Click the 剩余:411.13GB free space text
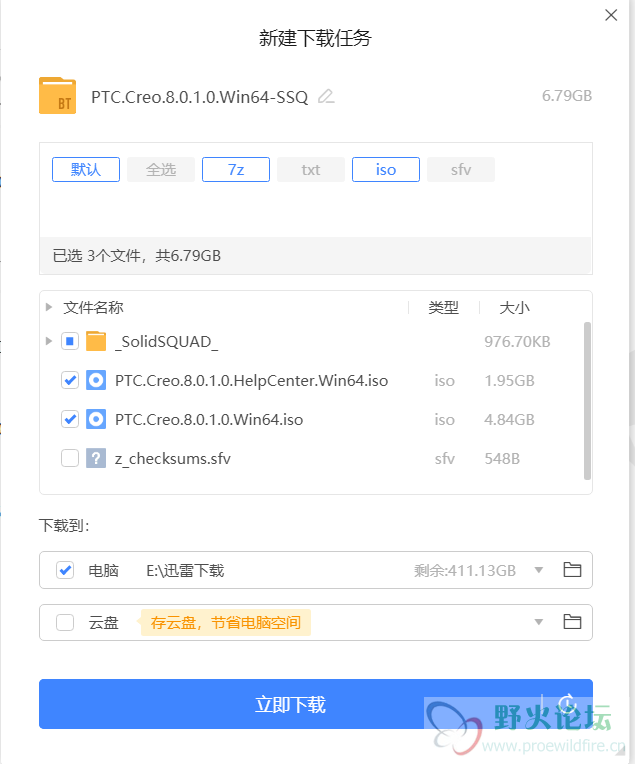 [x=465, y=570]
